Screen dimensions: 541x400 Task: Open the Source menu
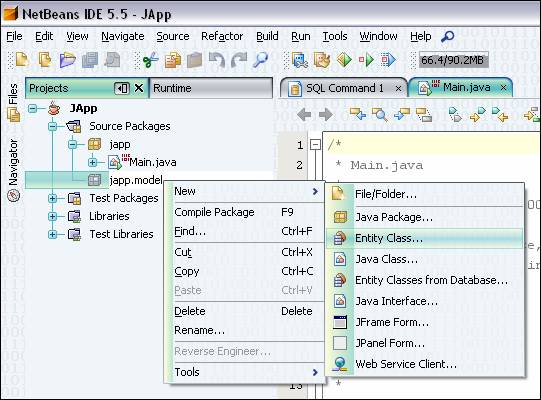pyautogui.click(x=173, y=36)
